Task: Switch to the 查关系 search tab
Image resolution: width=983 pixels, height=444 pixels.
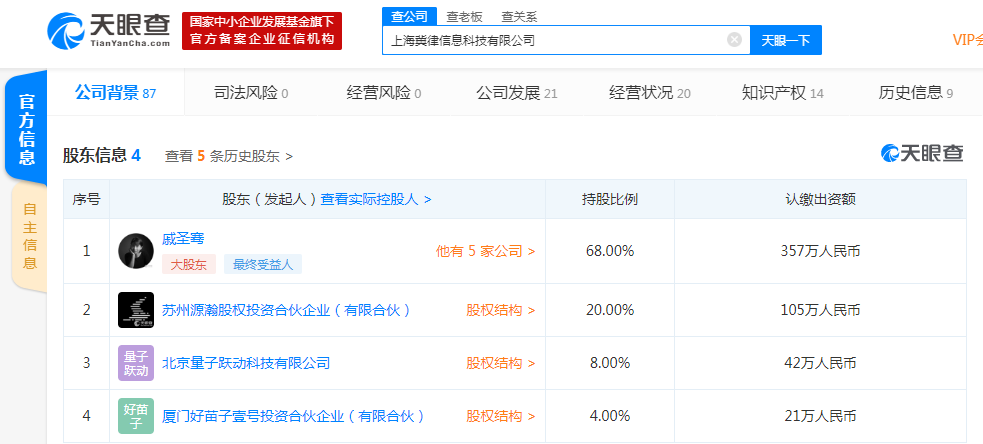Action: 519,17
